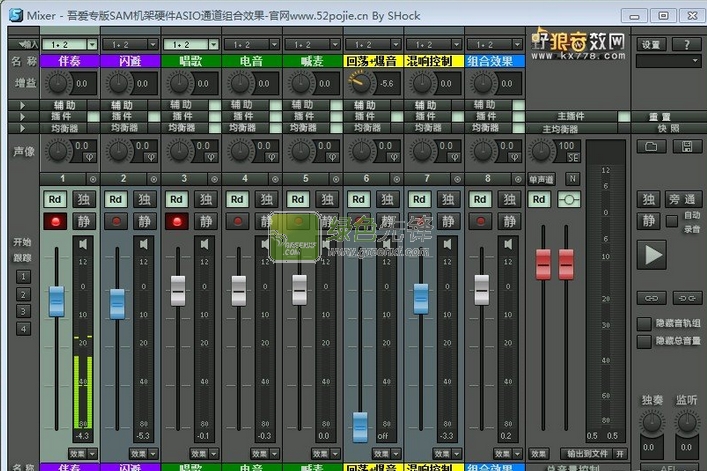Click the phase icon on channel 1 pan
The width and height of the screenshot is (707, 471).
click(89, 157)
